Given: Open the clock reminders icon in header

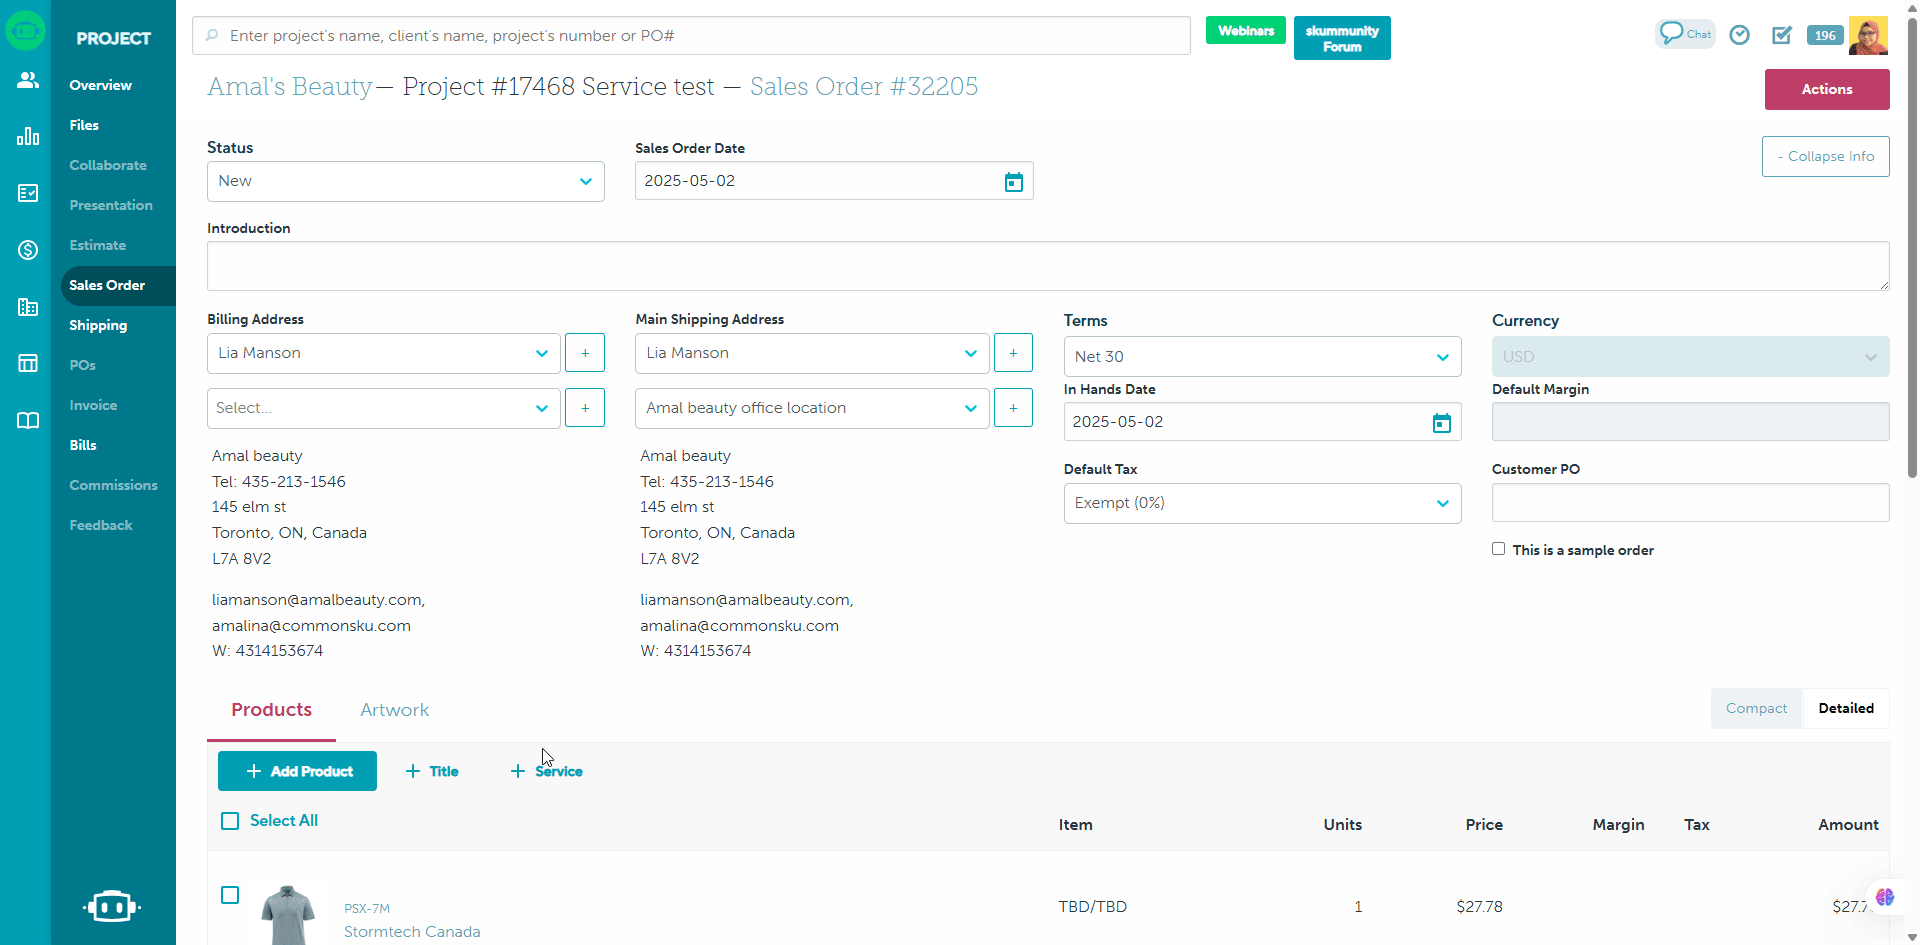Looking at the screenshot, I should pos(1740,35).
